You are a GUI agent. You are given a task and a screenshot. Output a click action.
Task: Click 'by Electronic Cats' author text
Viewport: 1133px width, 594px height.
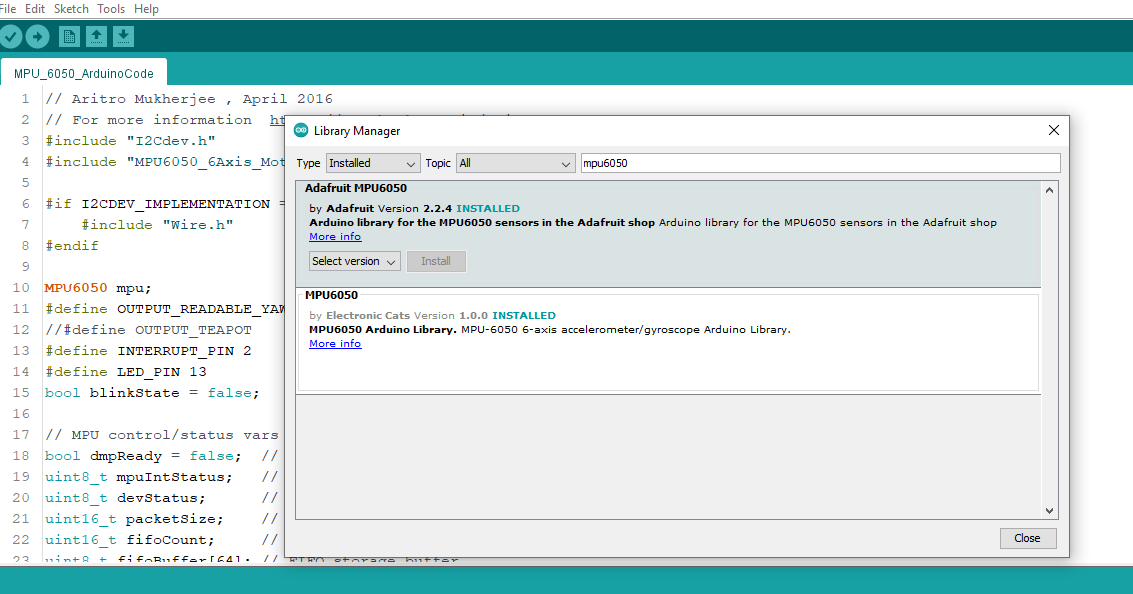point(359,315)
